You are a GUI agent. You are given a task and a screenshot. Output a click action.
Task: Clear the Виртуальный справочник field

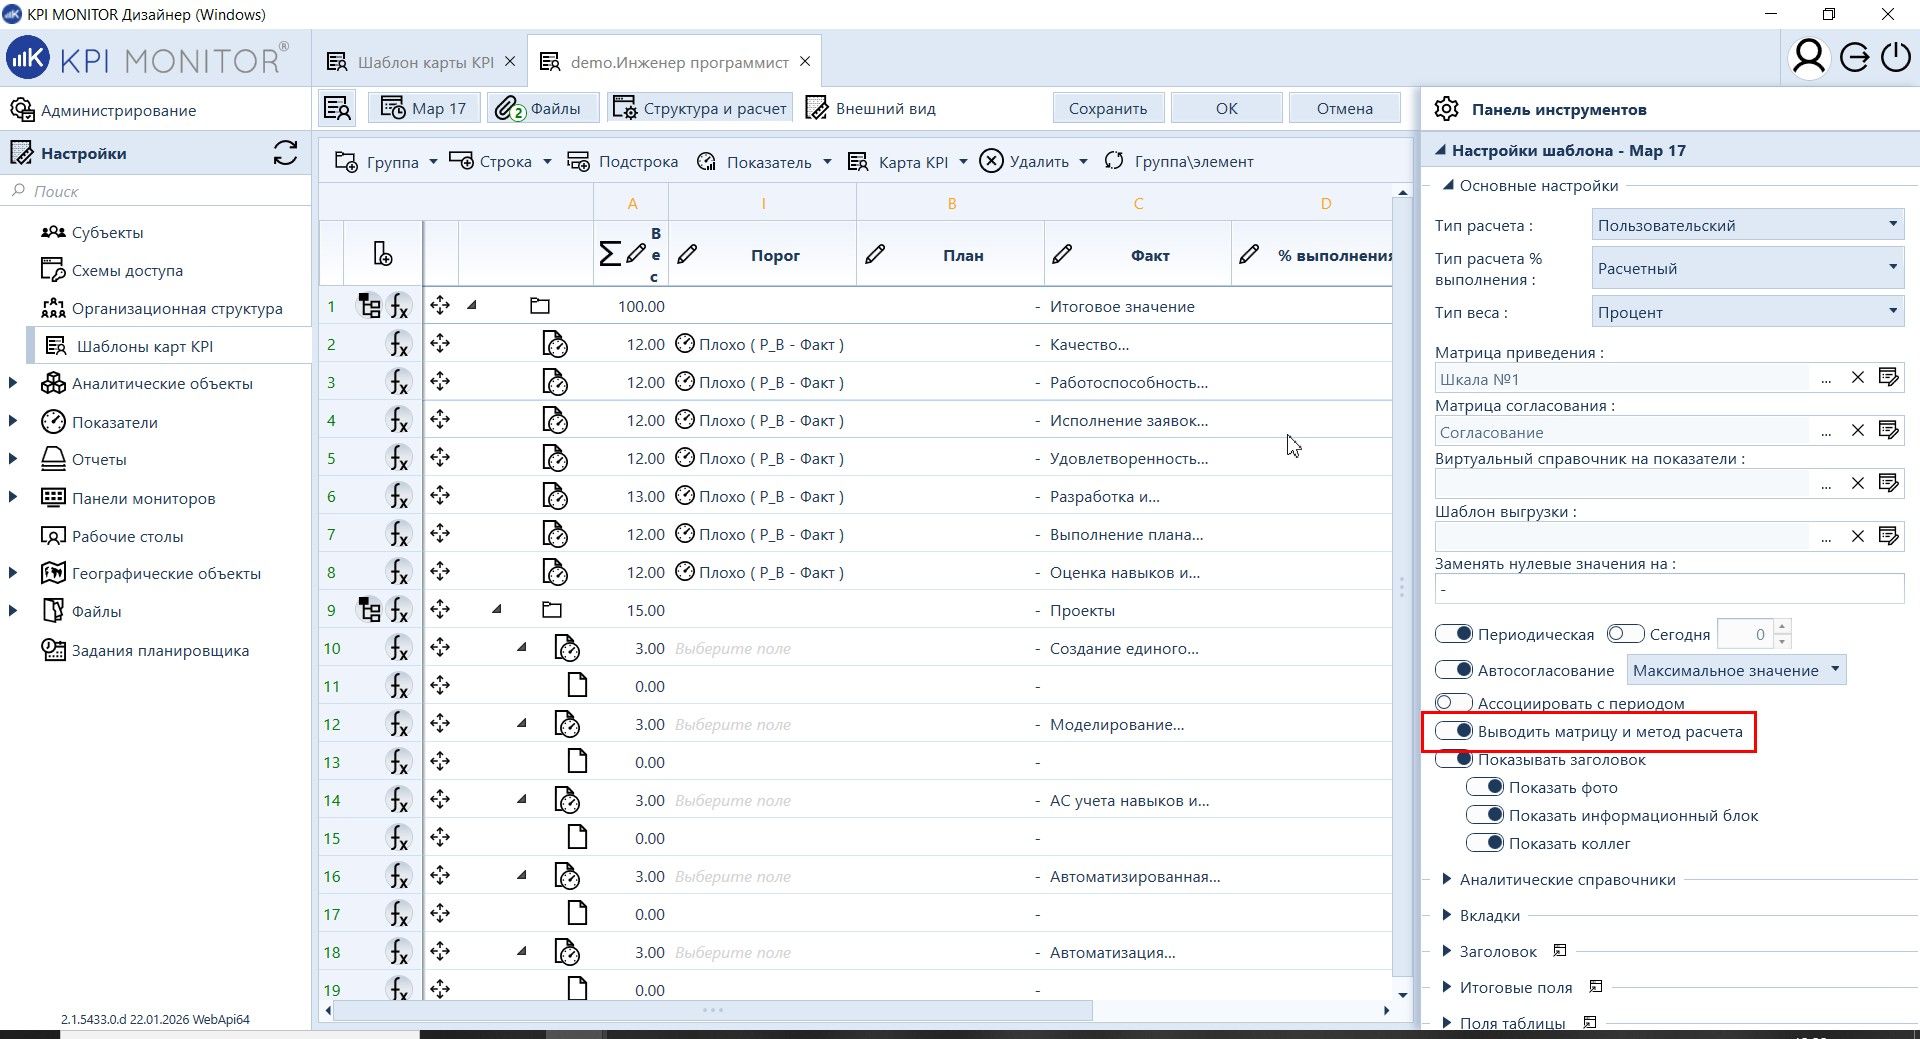tap(1857, 483)
